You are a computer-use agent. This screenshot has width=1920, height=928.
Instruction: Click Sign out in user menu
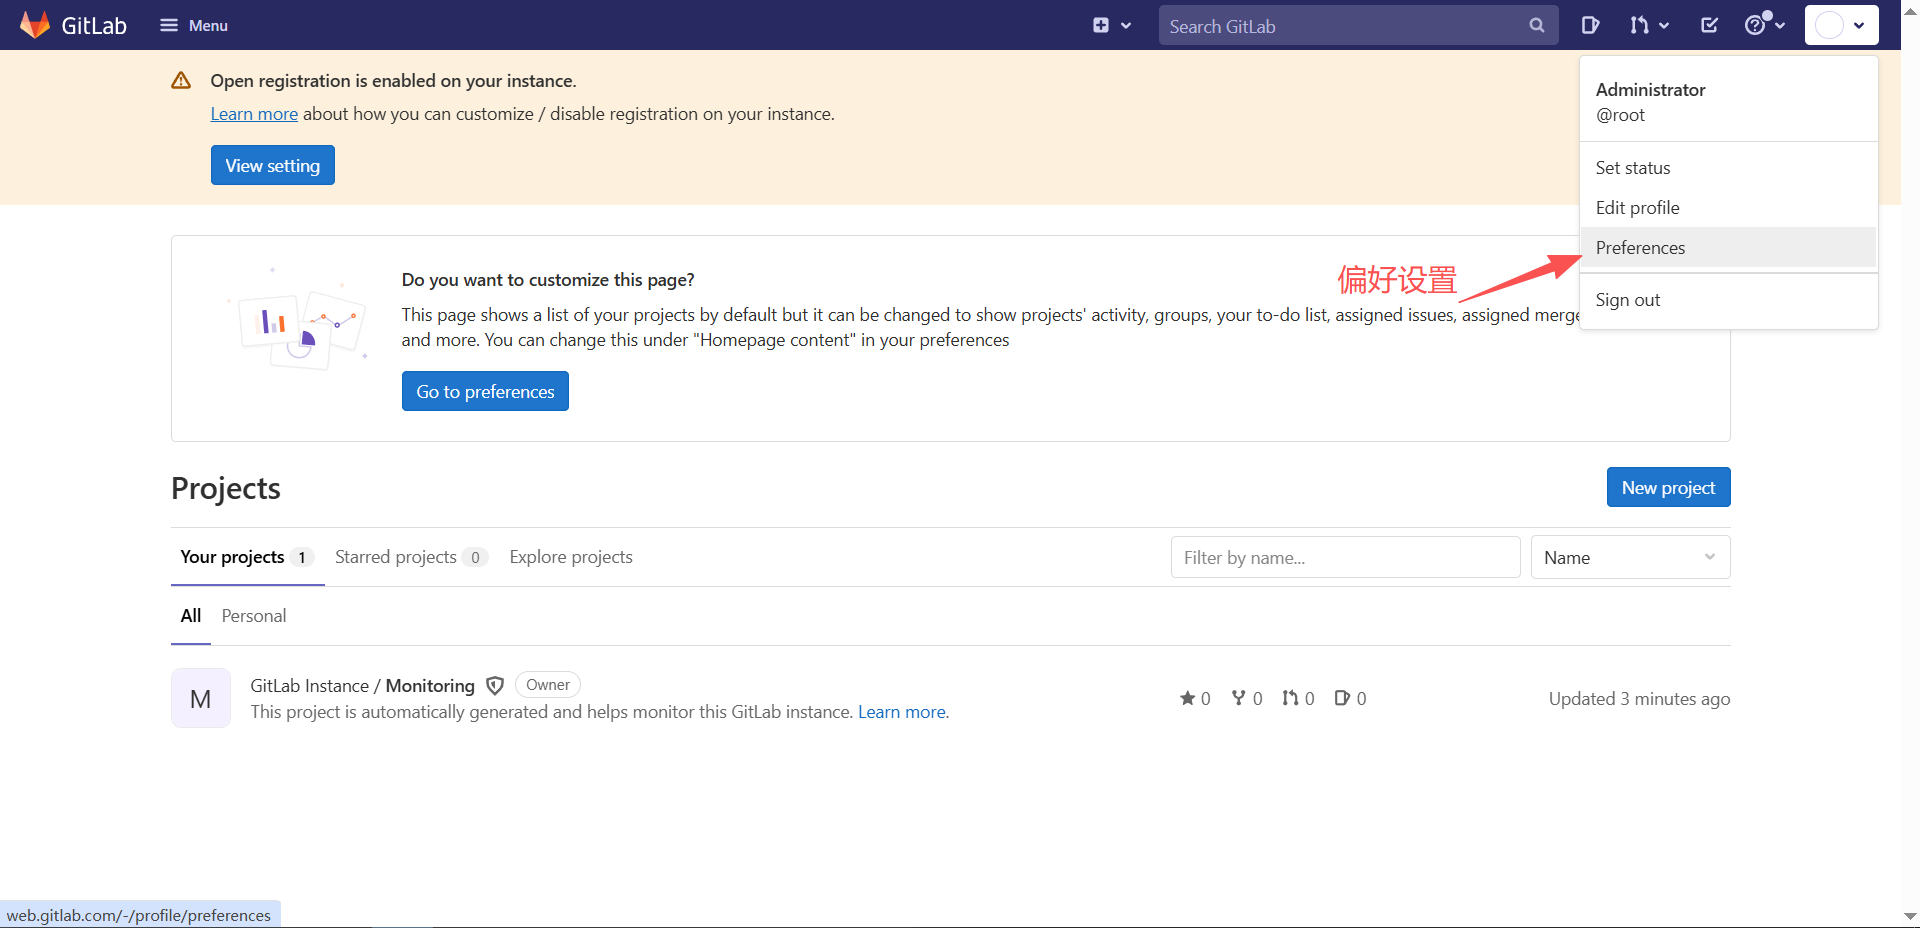pos(1728,300)
